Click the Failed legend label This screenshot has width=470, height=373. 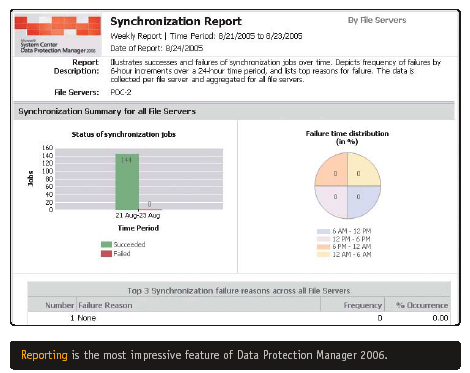click(122, 254)
